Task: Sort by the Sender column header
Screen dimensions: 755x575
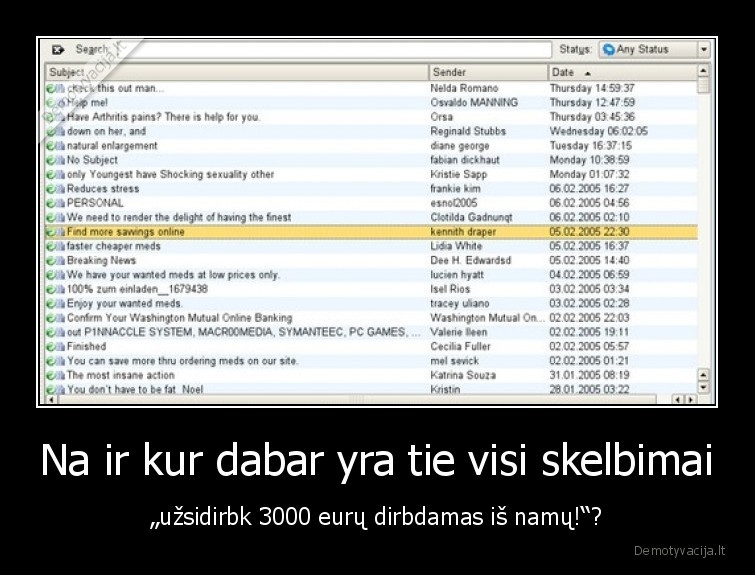Action: coord(488,72)
